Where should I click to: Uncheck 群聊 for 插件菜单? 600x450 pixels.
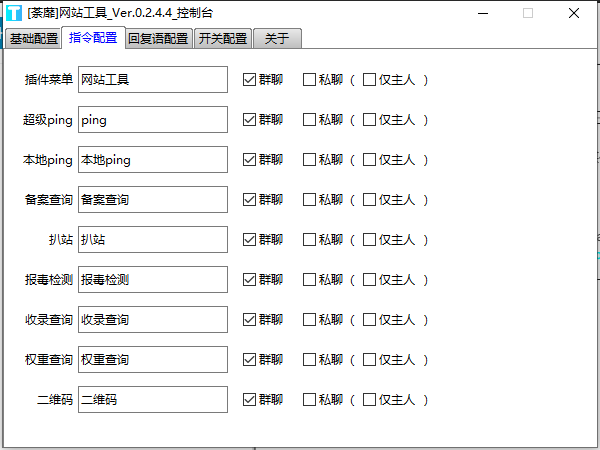pyautogui.click(x=250, y=80)
